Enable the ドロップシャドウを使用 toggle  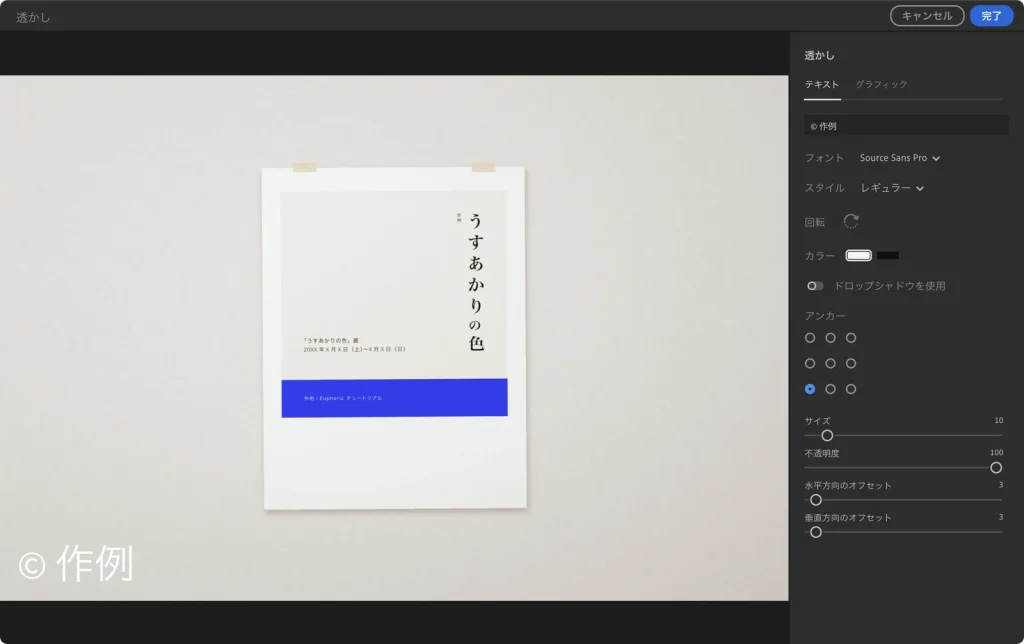[x=814, y=285]
